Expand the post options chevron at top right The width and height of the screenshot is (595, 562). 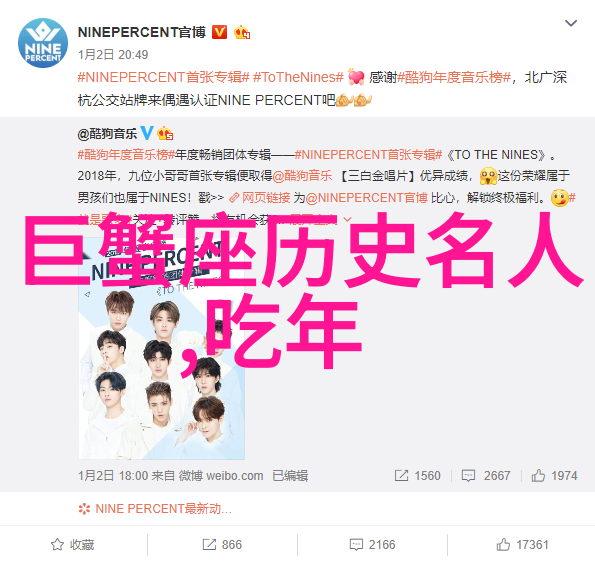pos(571,24)
